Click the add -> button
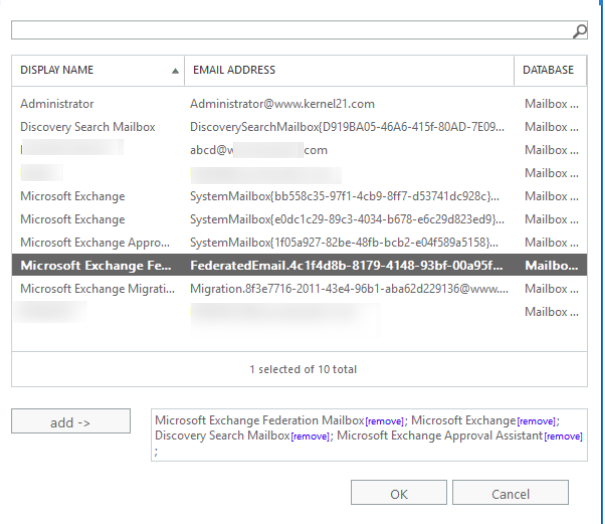Viewport: 605px width, 524px height. (71, 421)
